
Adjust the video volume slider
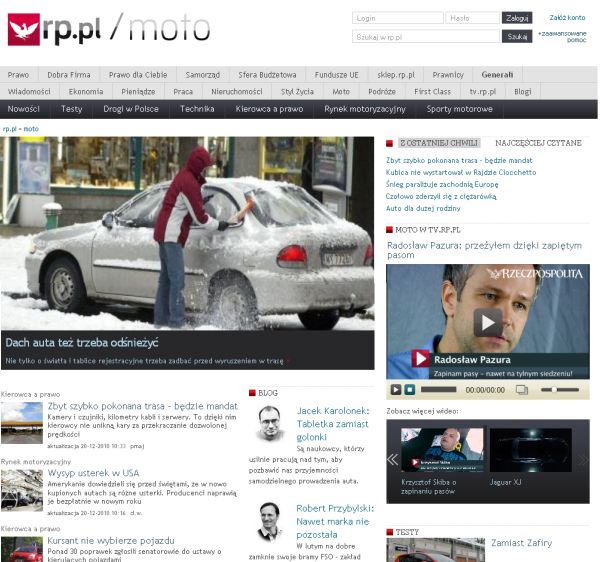560,389
